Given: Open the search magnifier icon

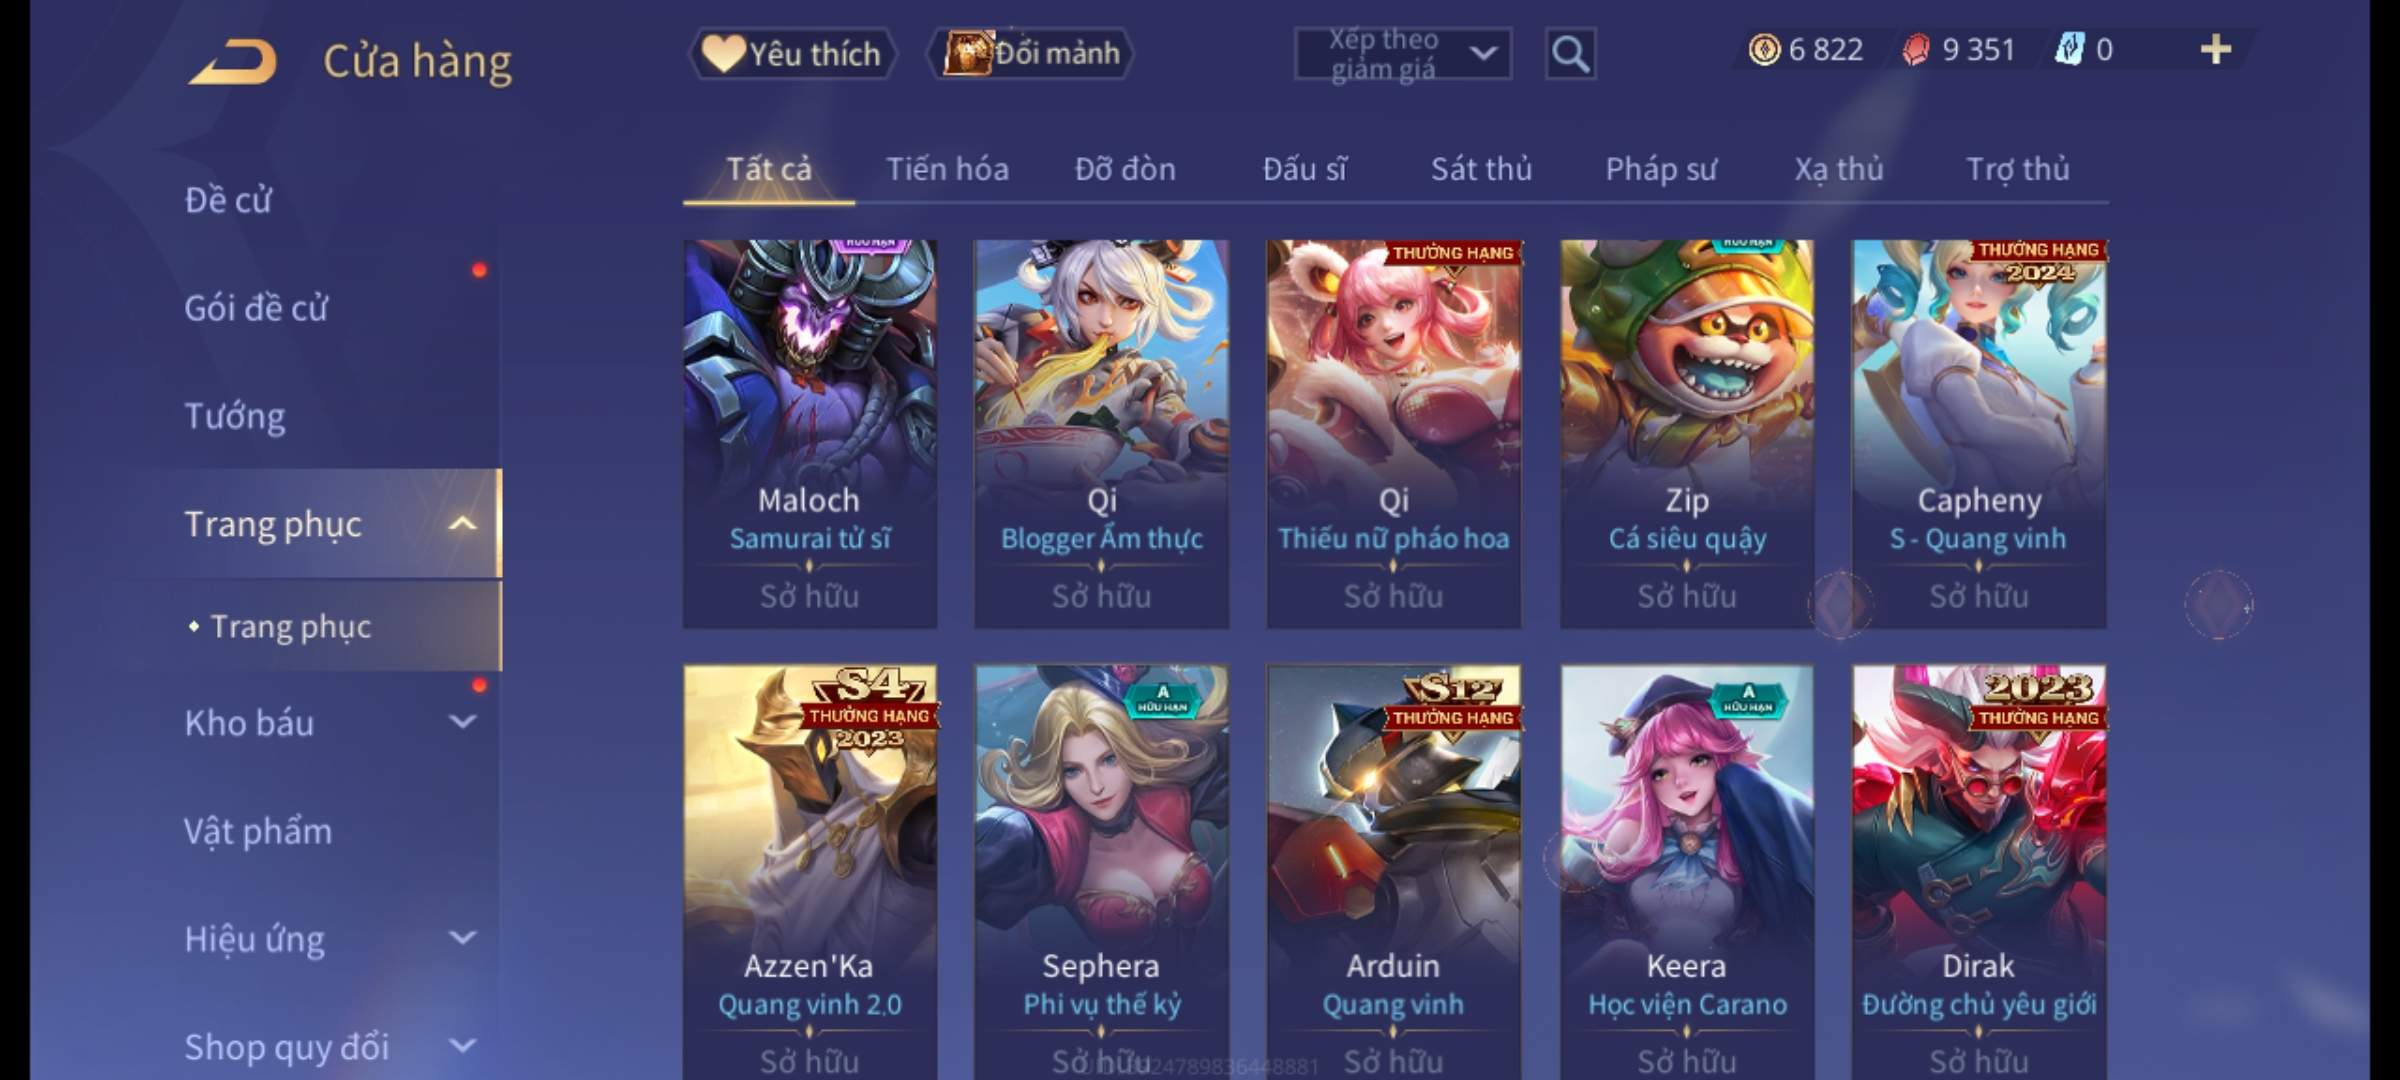Looking at the screenshot, I should (x=1570, y=54).
